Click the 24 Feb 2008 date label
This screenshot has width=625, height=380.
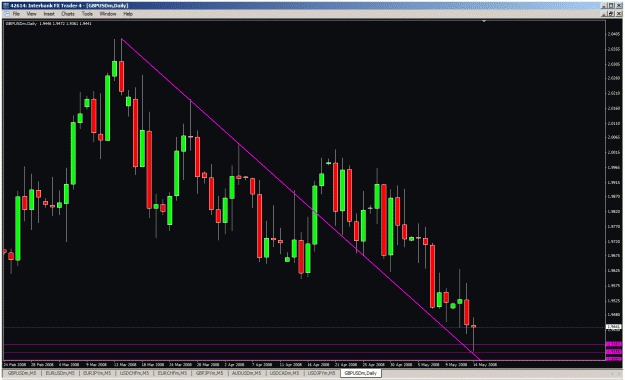pos(15,364)
